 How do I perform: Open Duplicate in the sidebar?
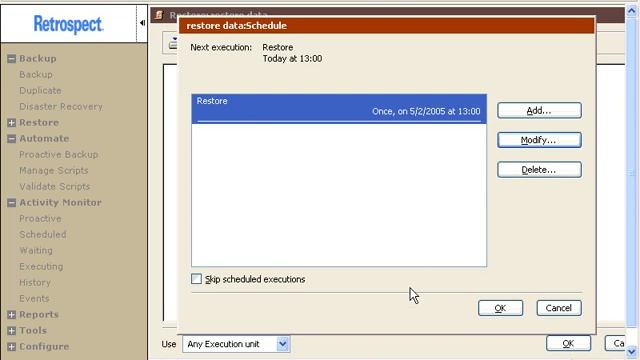(40, 91)
